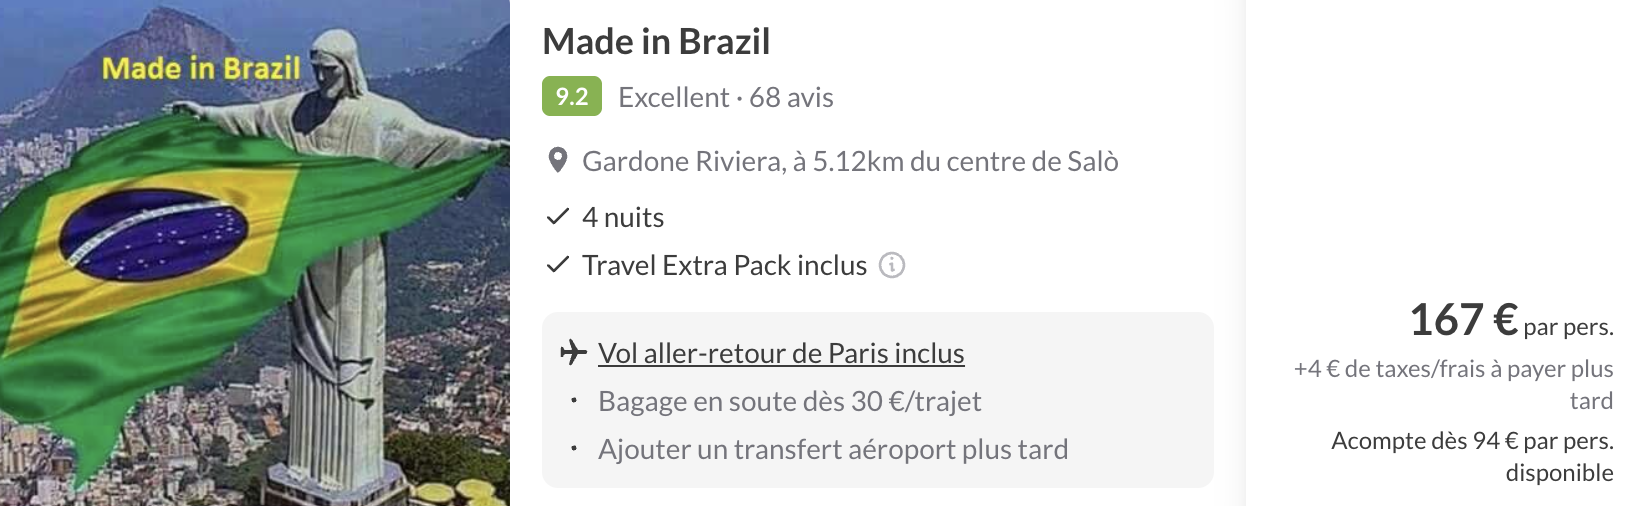This screenshot has height=506, width=1632.
Task: Click the airplane icon in the flight box
Action: (x=573, y=353)
